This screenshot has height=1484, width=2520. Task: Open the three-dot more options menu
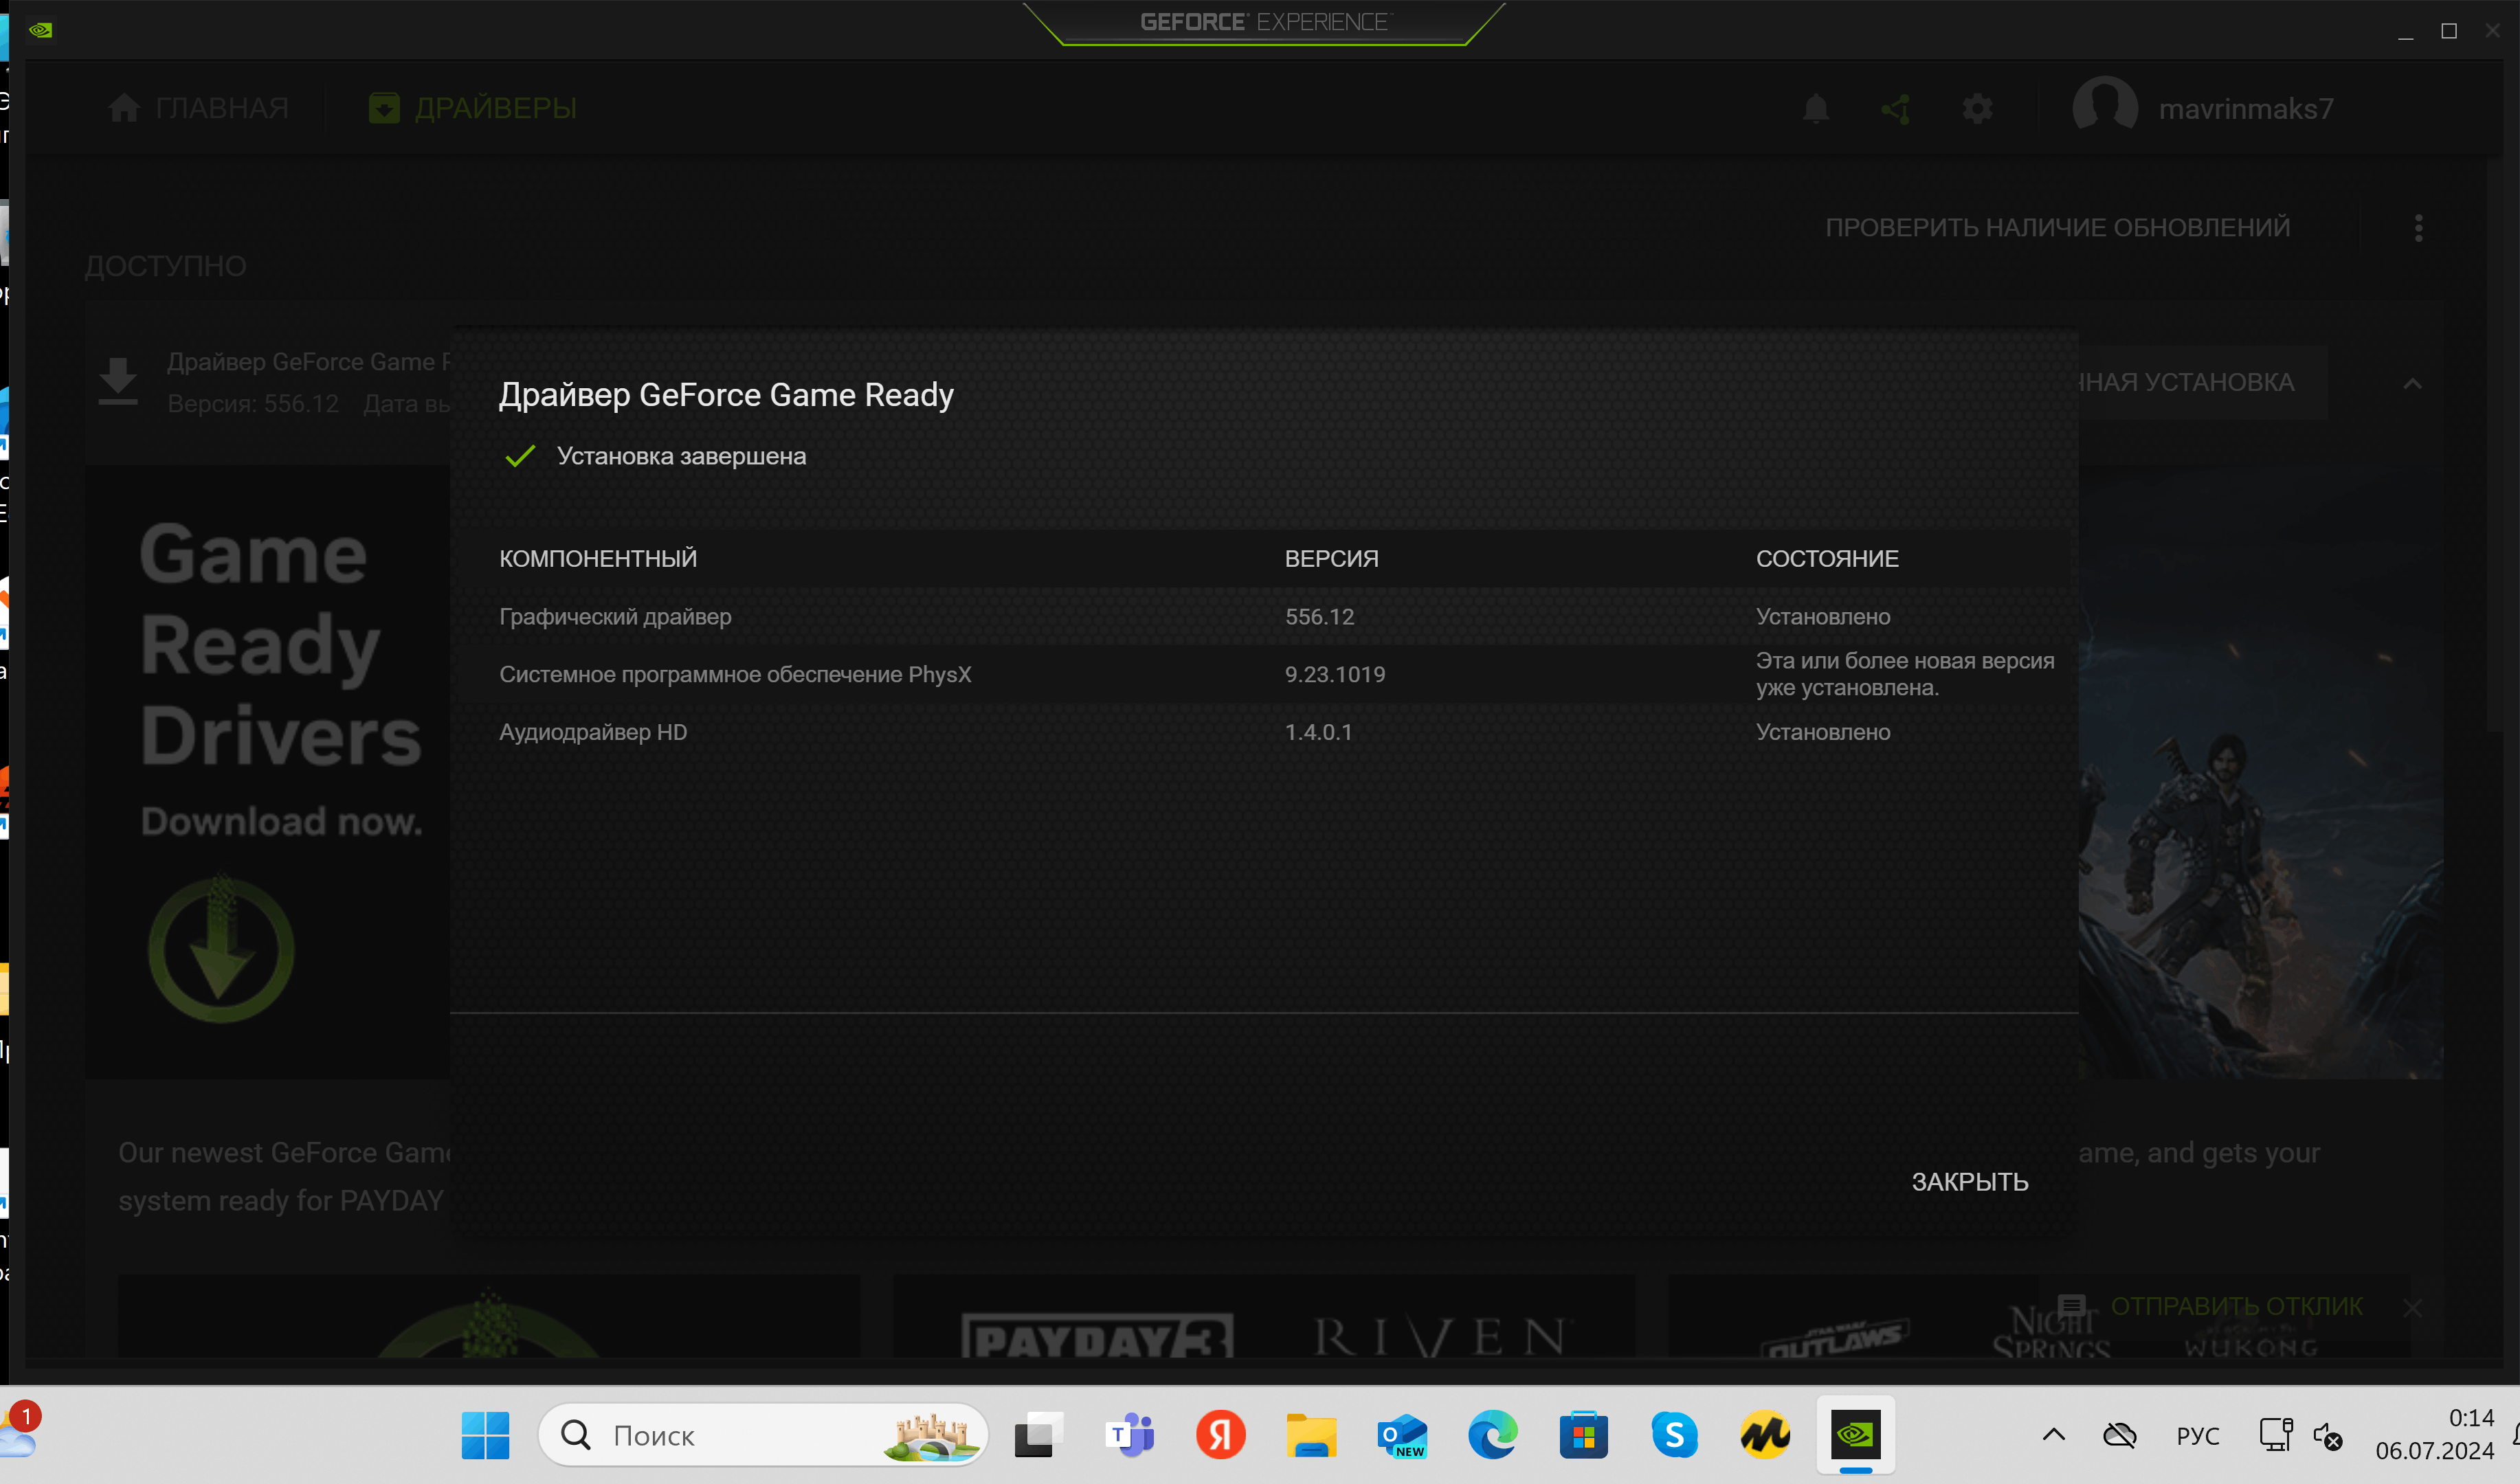pyautogui.click(x=2418, y=228)
